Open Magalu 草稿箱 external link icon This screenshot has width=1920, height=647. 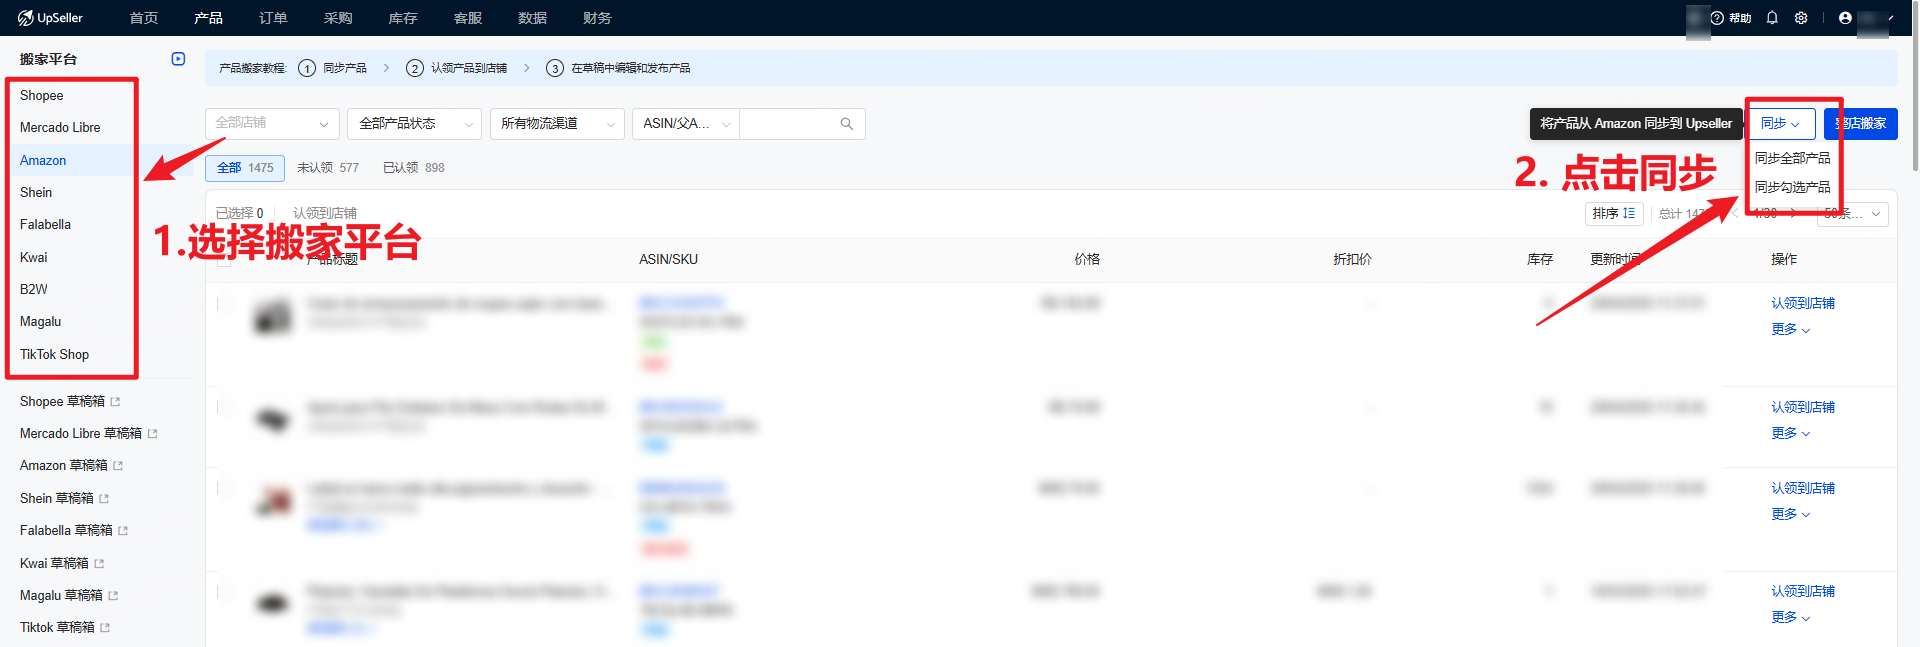tap(113, 596)
